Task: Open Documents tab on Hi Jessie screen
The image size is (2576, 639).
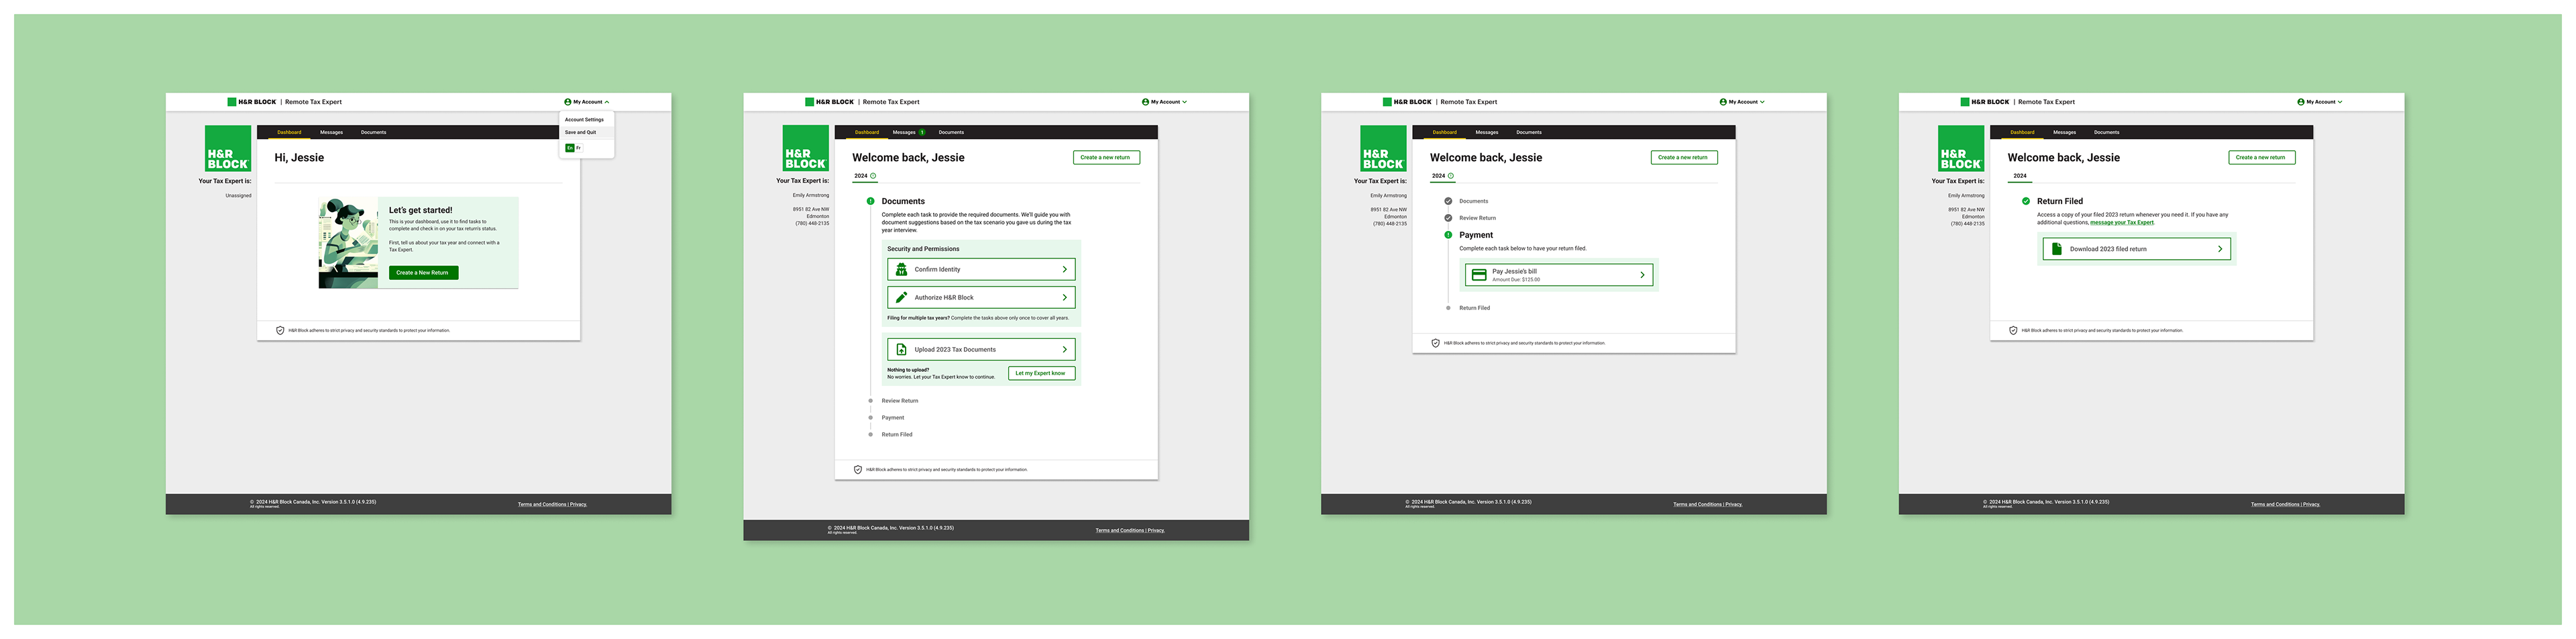Action: coord(373,132)
